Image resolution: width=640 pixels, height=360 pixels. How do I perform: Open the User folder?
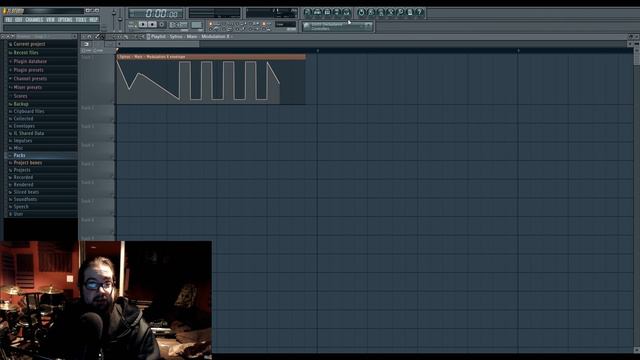[41, 214]
